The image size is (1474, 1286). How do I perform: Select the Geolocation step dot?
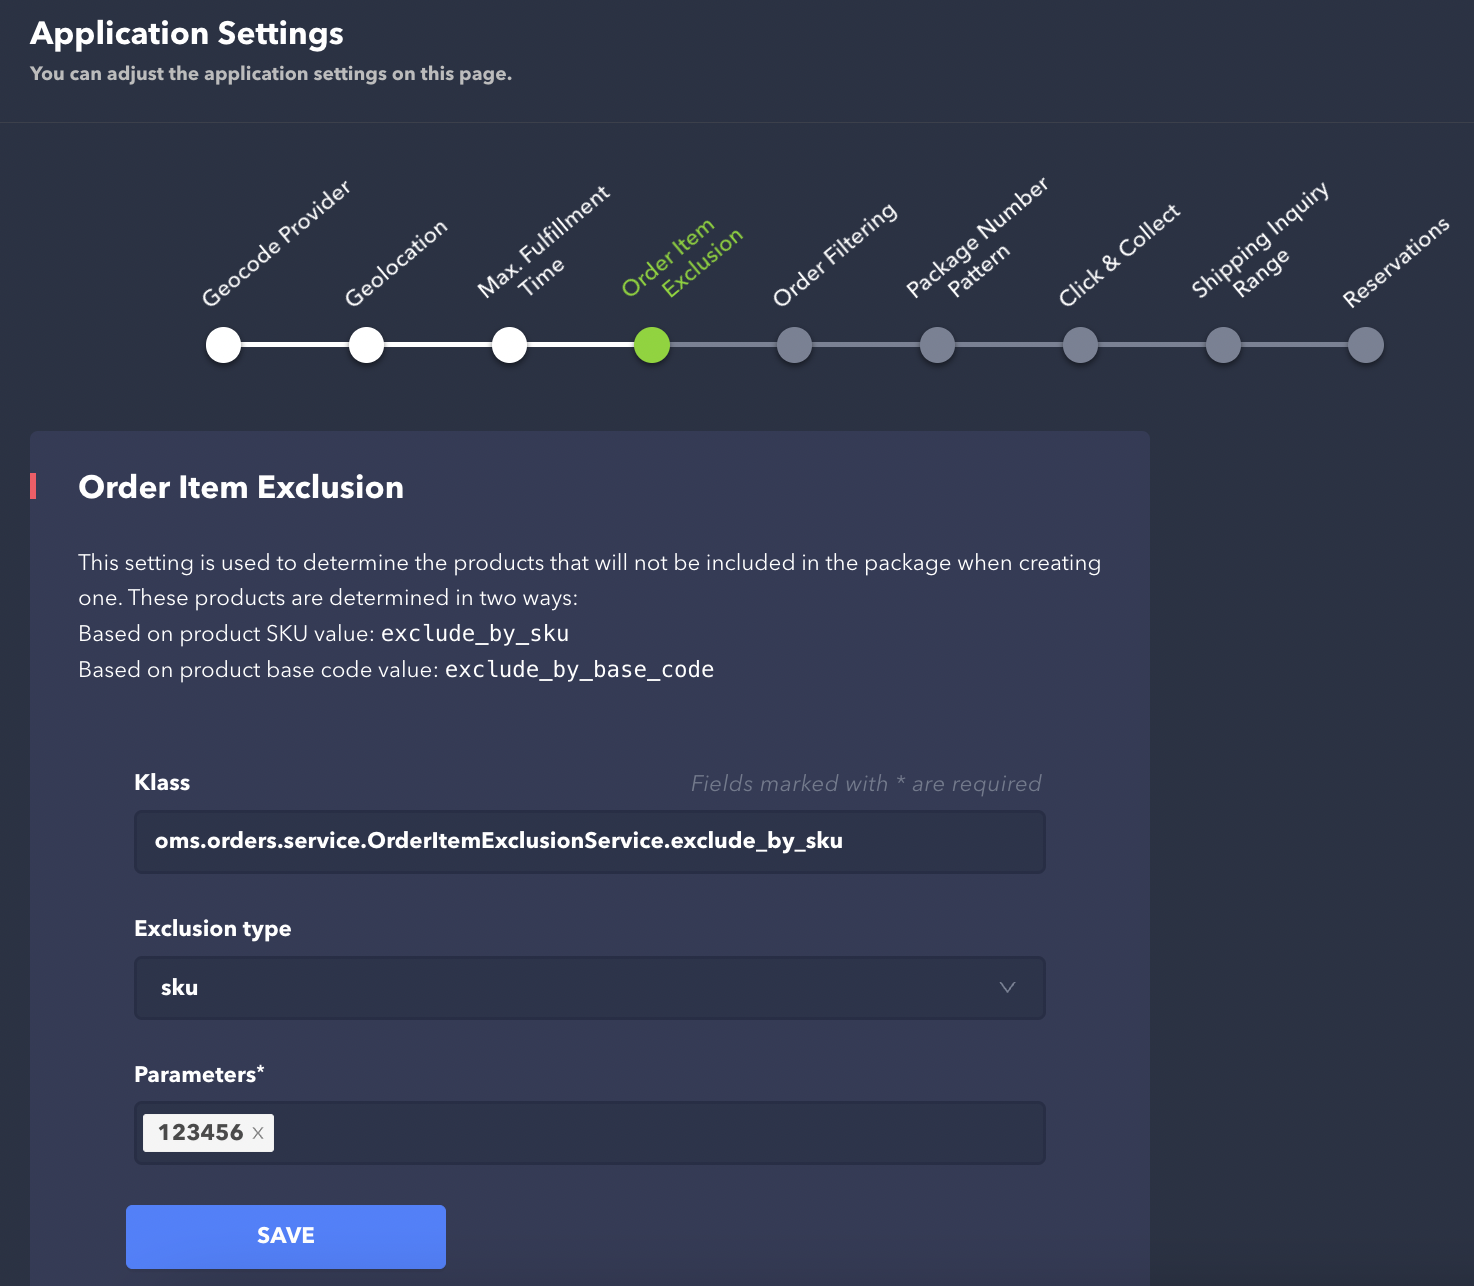click(367, 345)
